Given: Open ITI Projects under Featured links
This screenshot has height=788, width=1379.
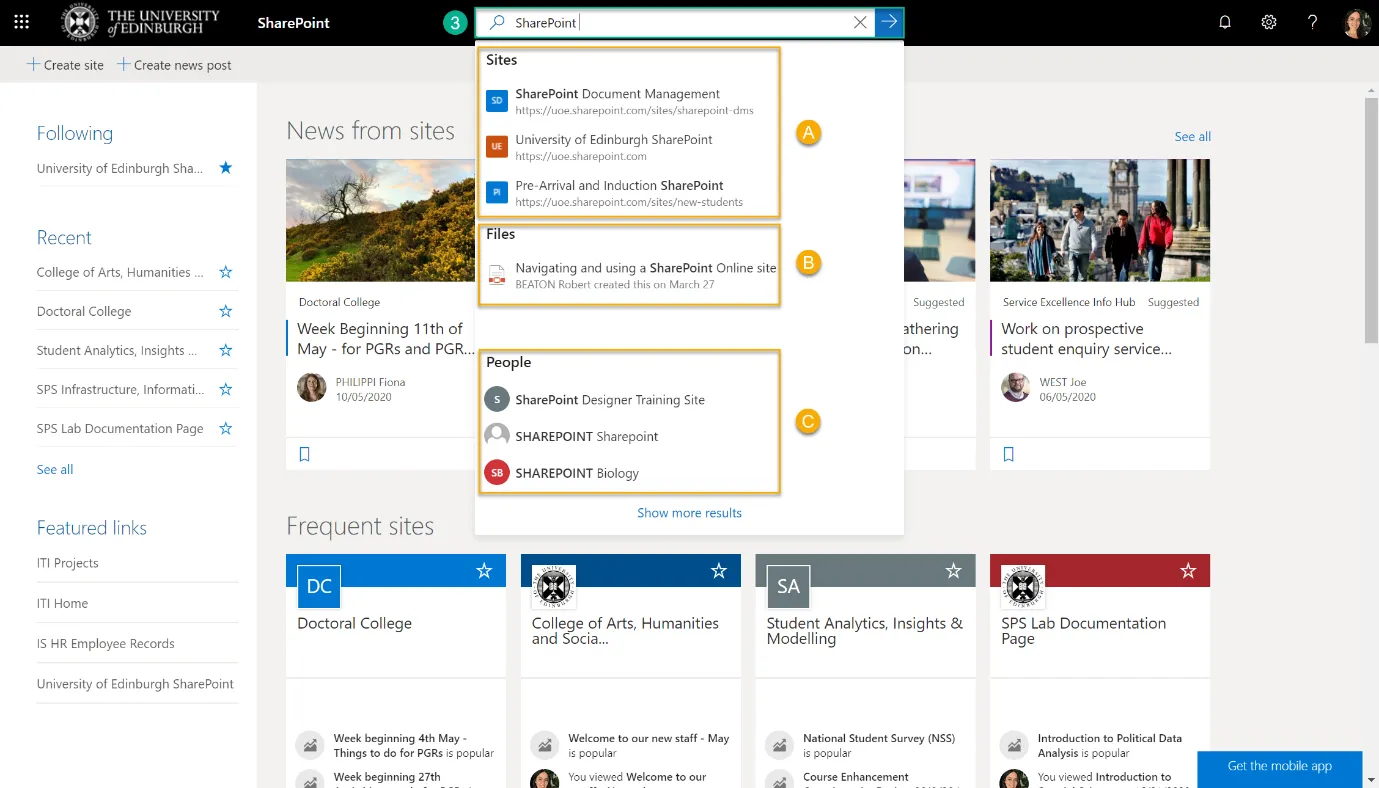Looking at the screenshot, I should click(x=67, y=563).
